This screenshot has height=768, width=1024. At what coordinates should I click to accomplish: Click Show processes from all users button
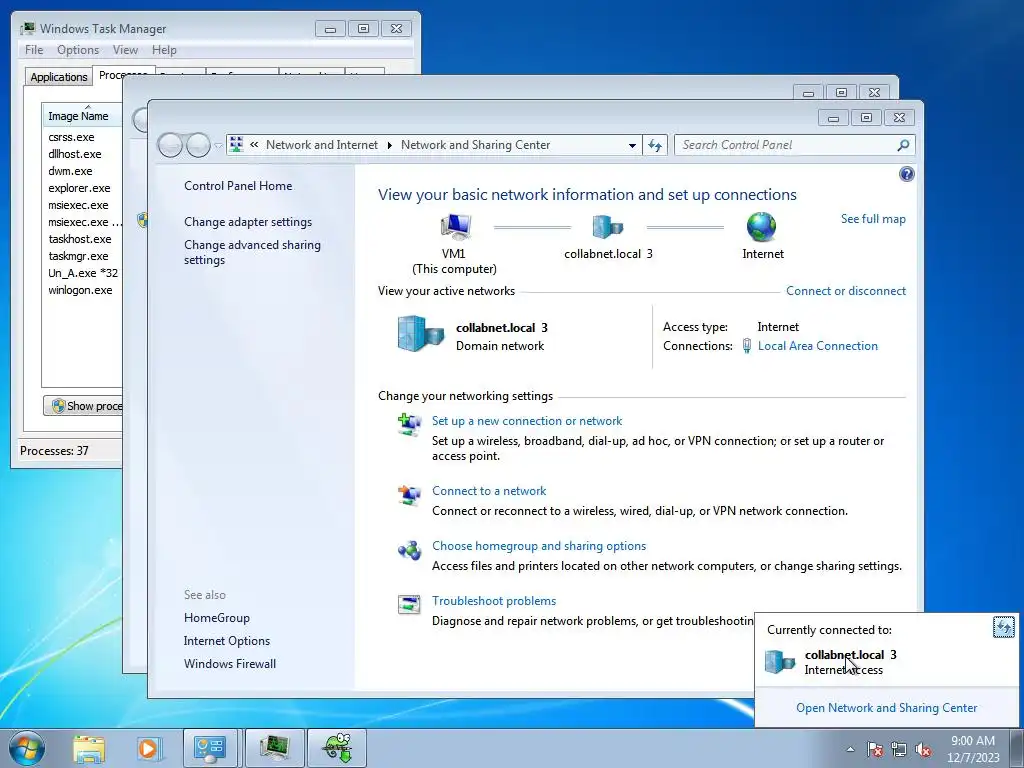[x=83, y=406]
